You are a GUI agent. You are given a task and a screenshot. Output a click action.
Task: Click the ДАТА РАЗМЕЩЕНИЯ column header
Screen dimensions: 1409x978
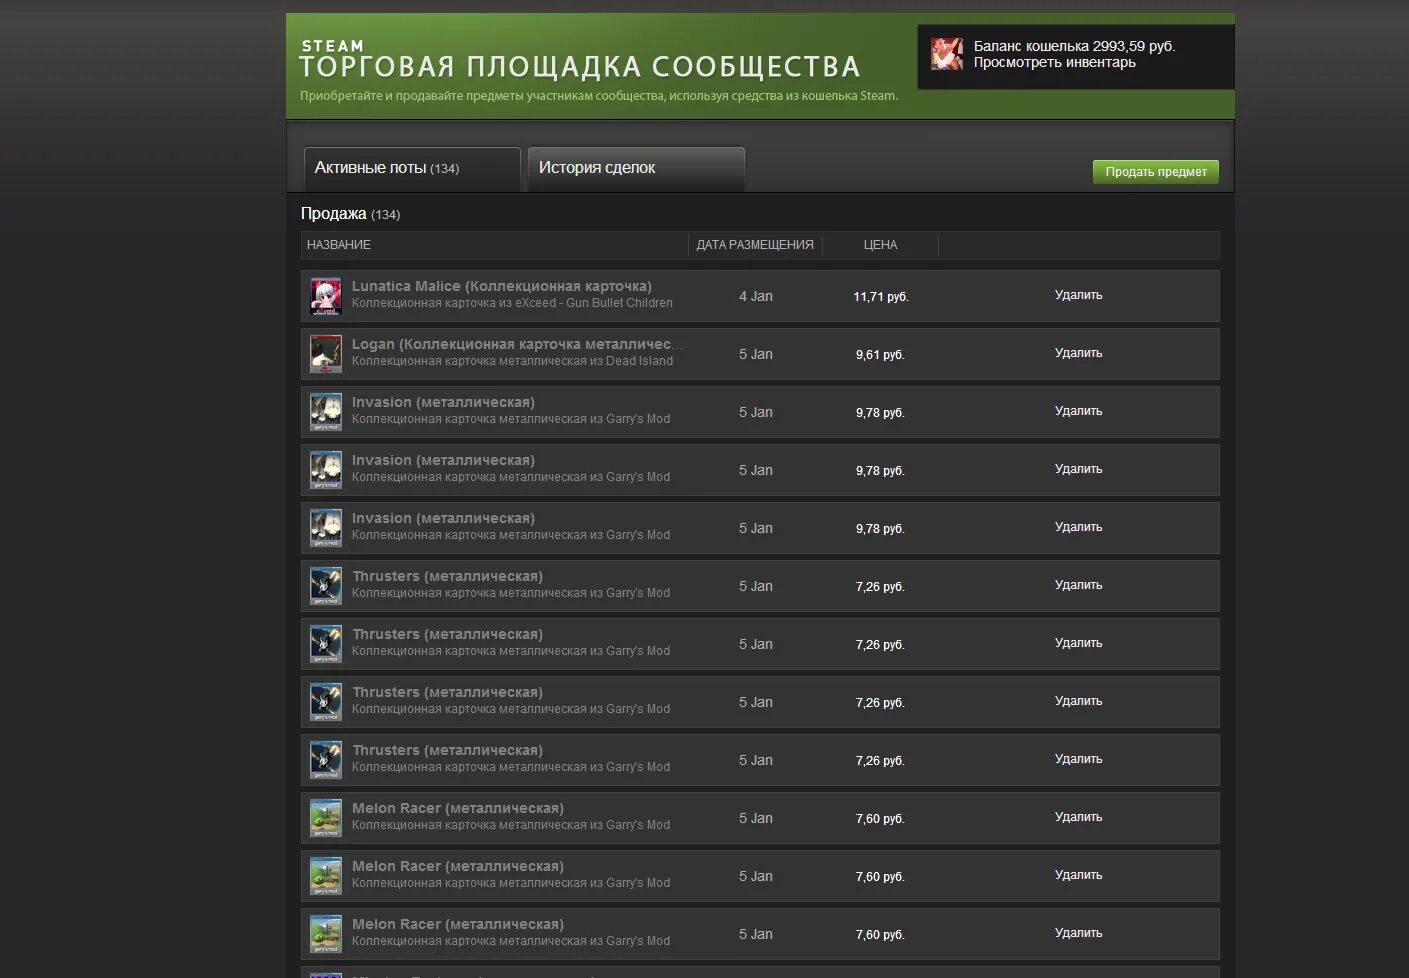pyautogui.click(x=755, y=245)
